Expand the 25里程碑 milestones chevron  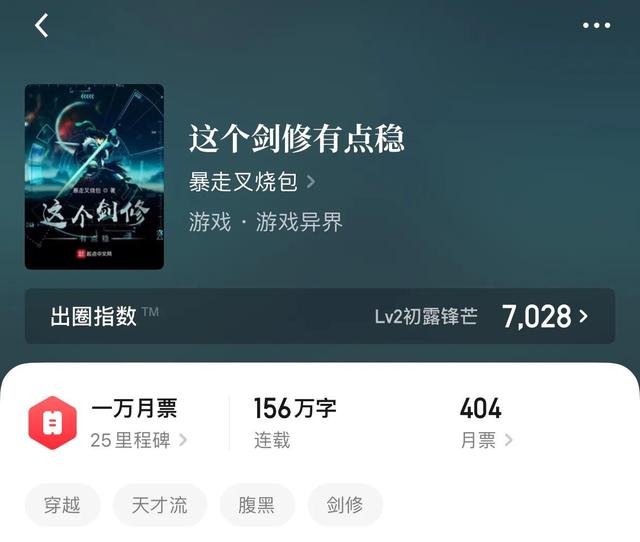click(183, 440)
